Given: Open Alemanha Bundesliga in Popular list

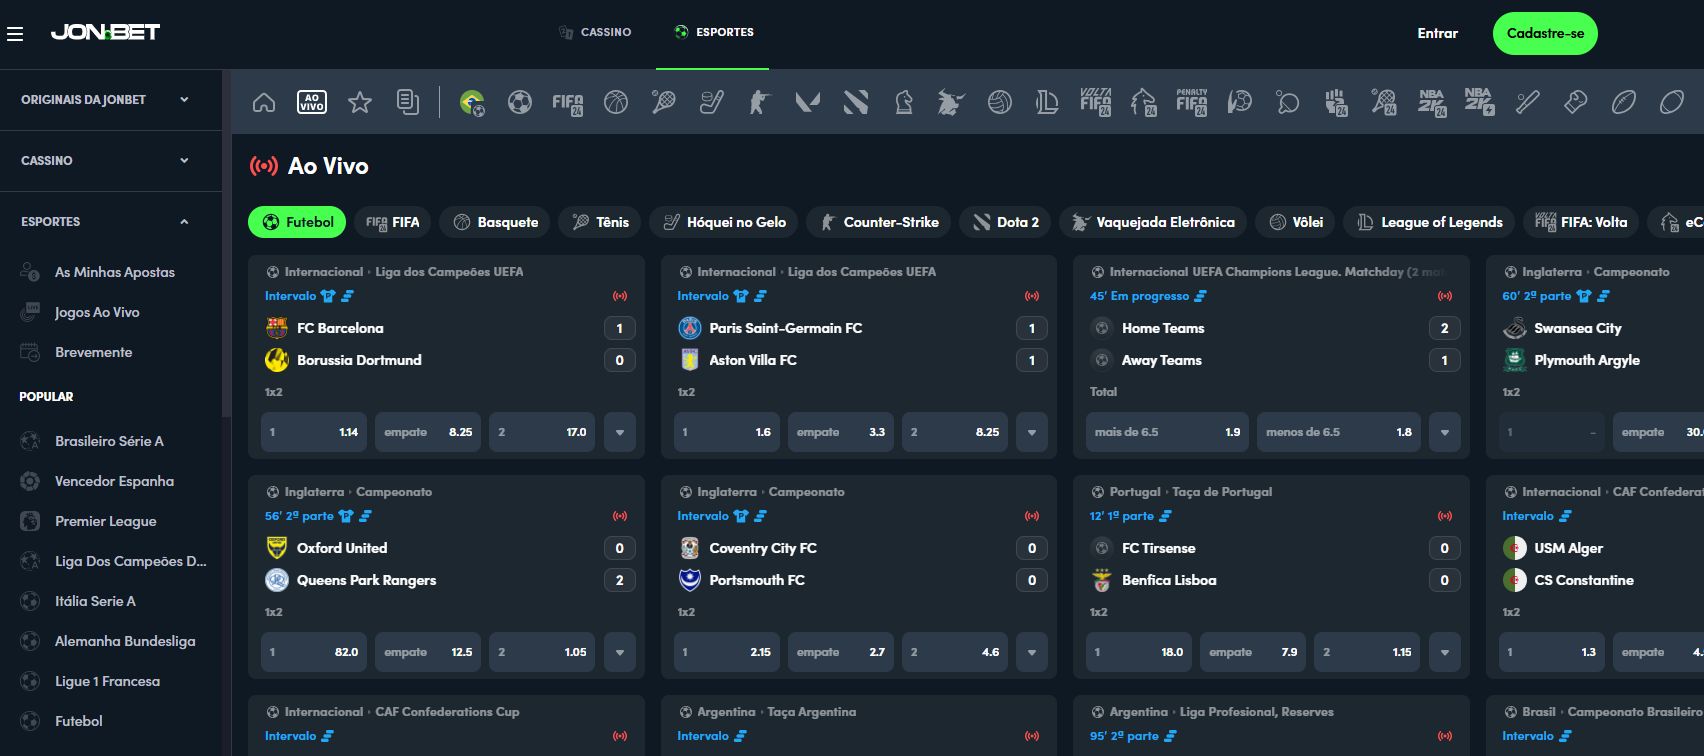Looking at the screenshot, I should click(125, 641).
